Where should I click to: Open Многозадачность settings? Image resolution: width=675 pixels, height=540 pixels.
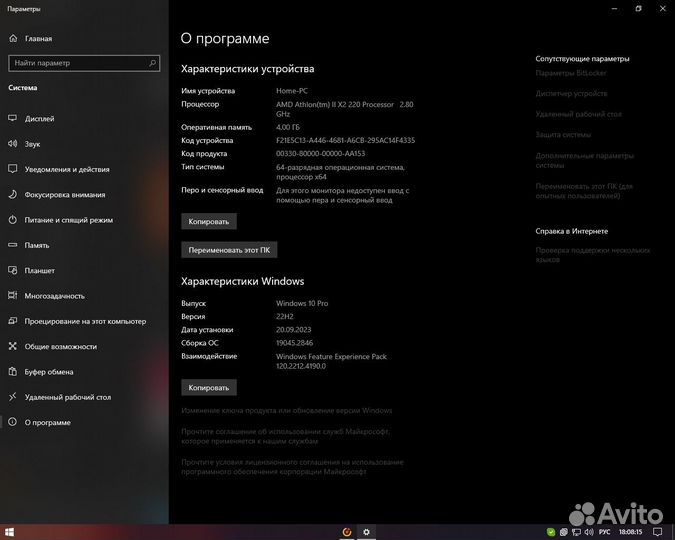click(x=46, y=296)
